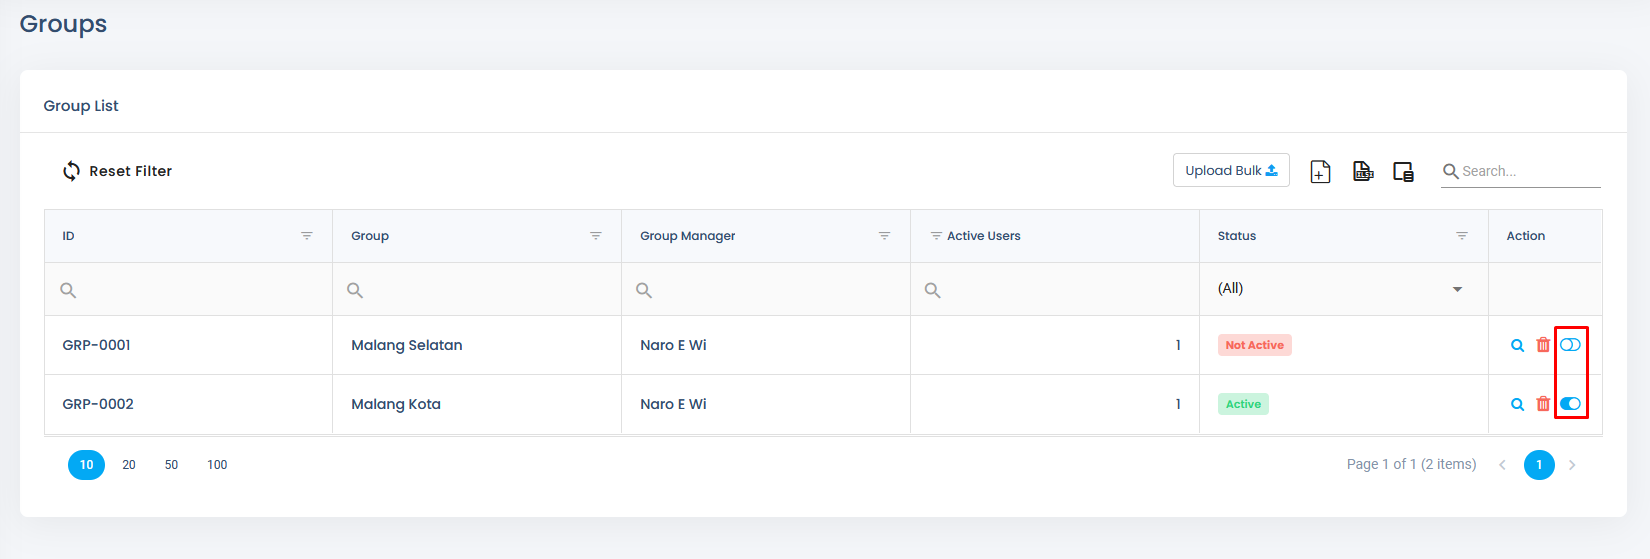Open the column chooser icon
Viewport: 1650px width, 559px height.
point(1403,172)
